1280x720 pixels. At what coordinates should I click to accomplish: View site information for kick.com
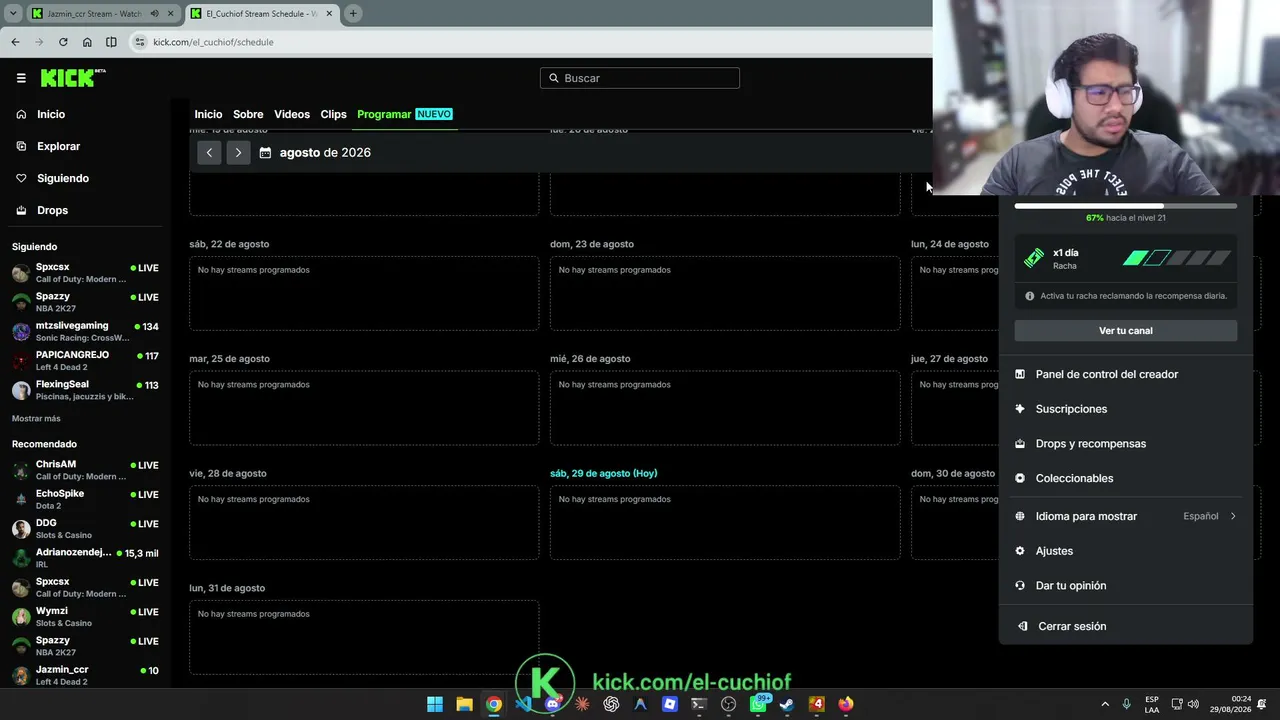click(140, 42)
